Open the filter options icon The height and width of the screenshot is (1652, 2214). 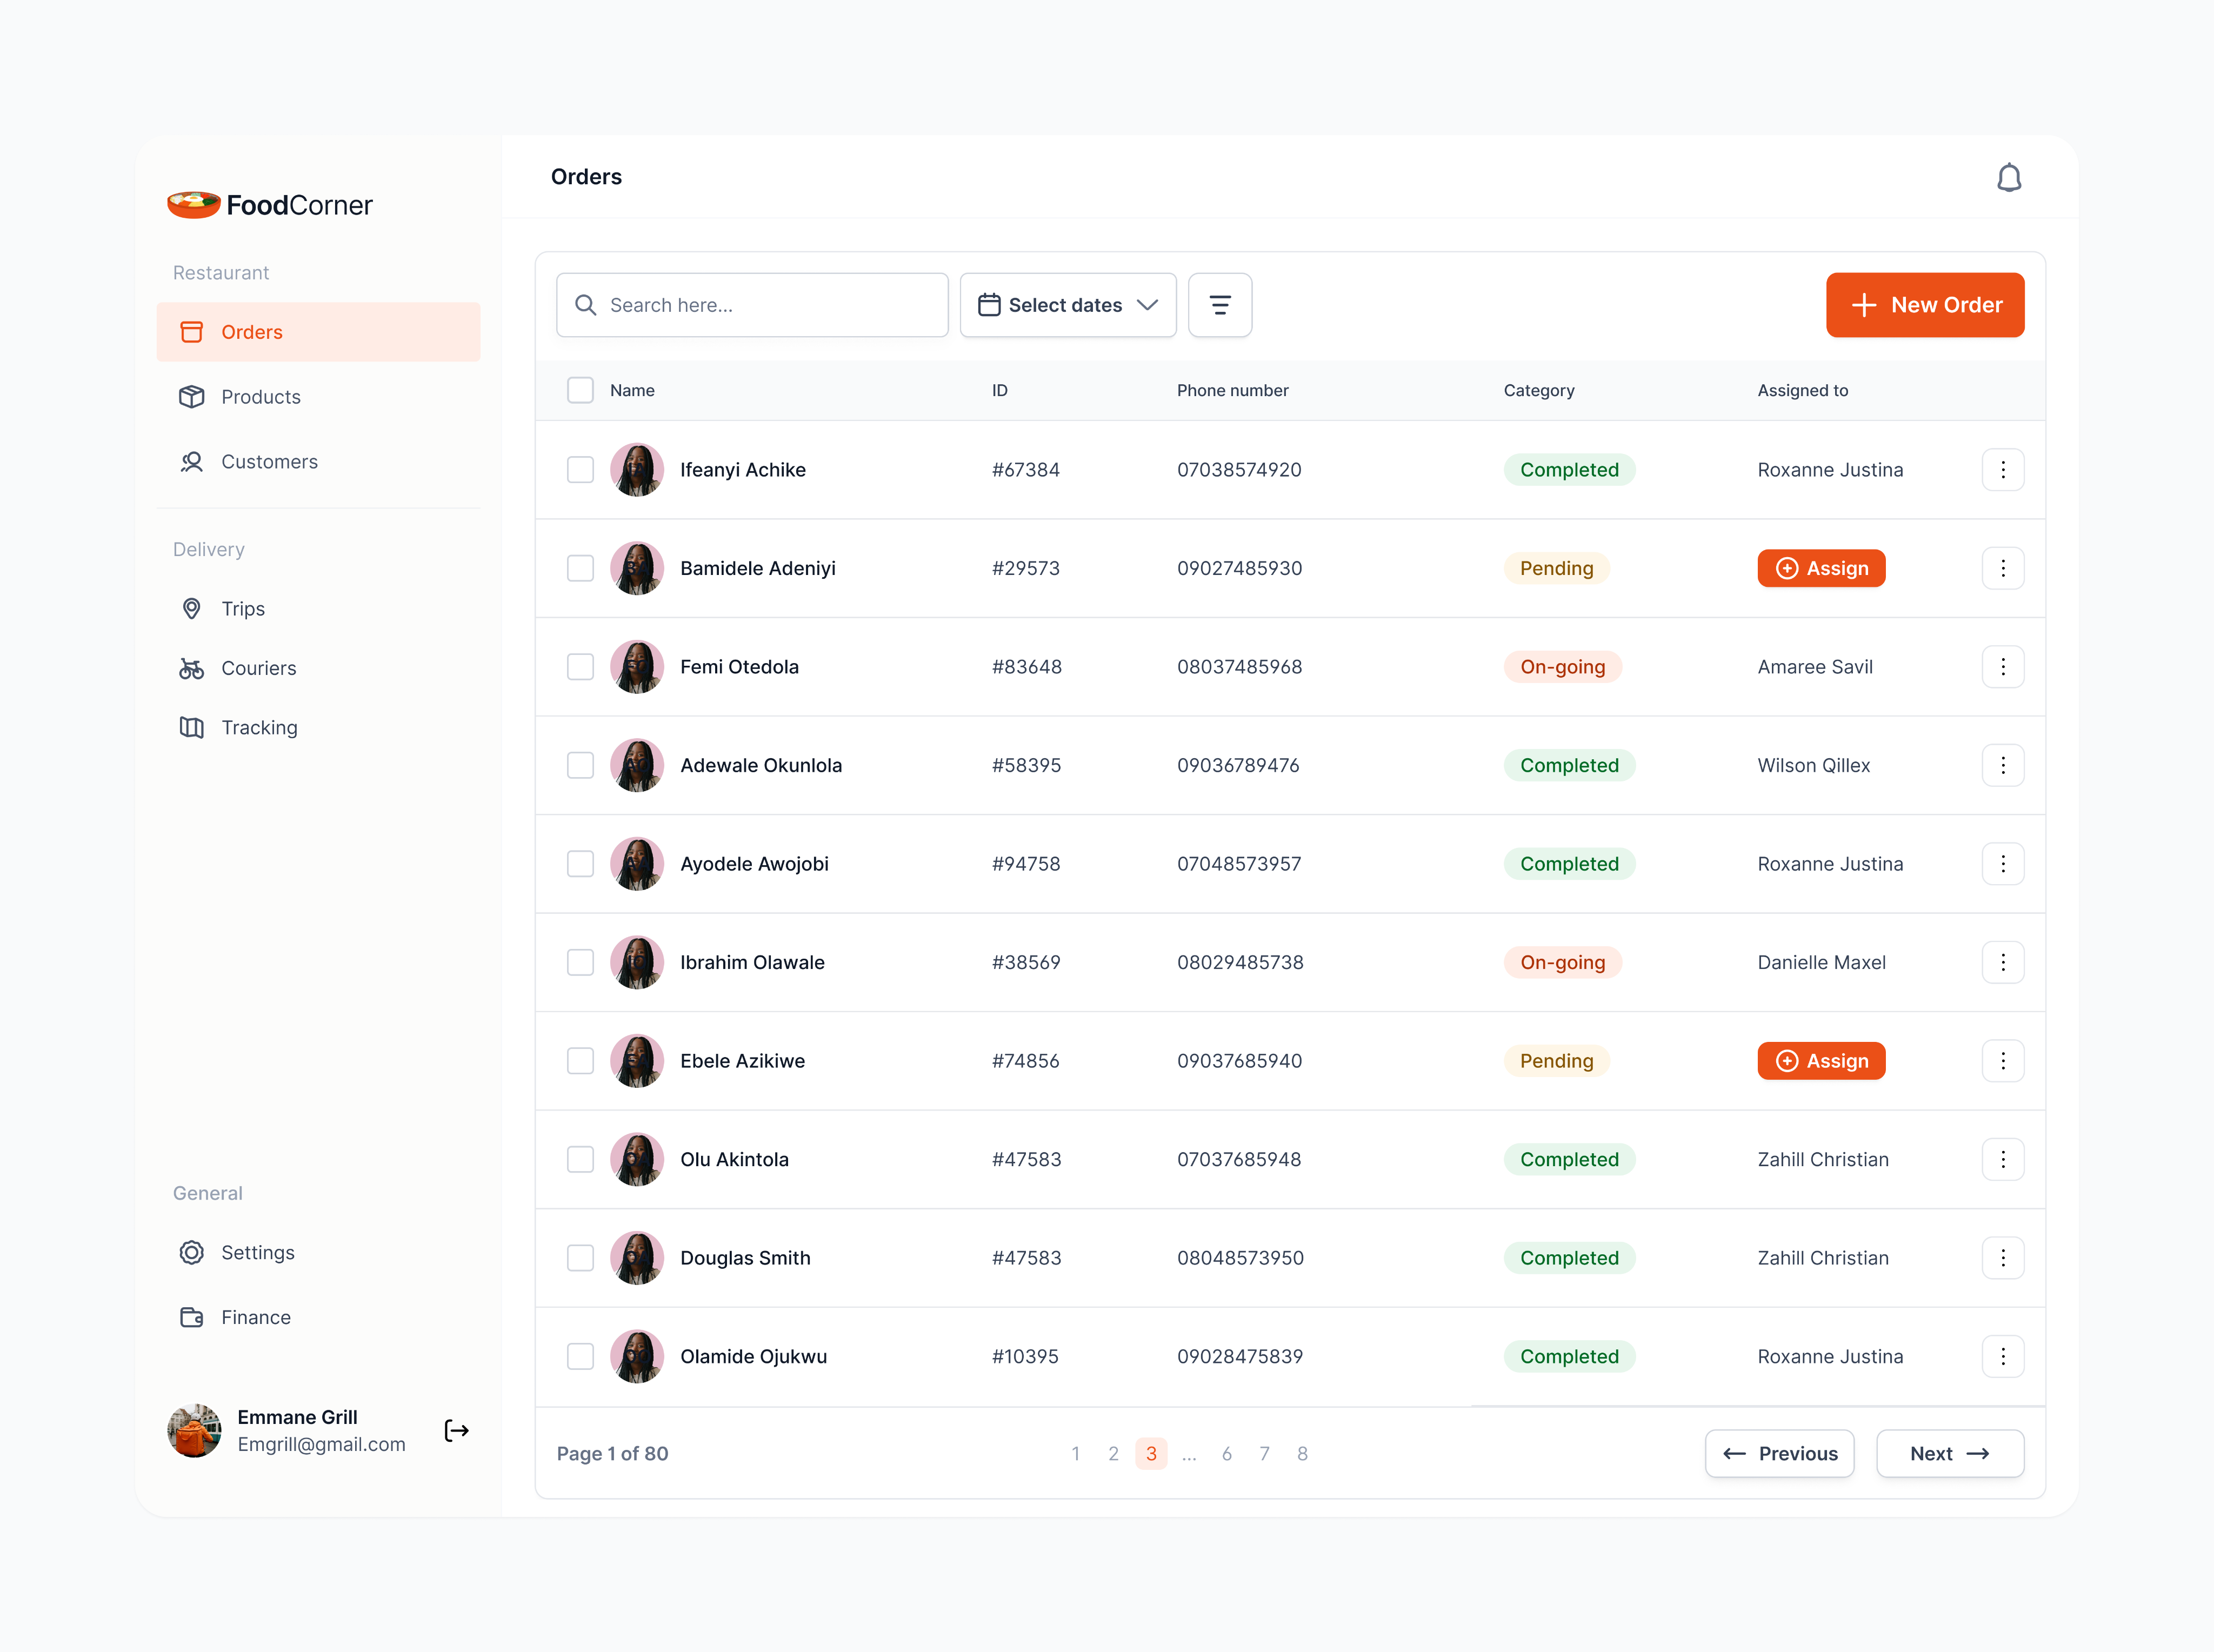pos(1219,305)
